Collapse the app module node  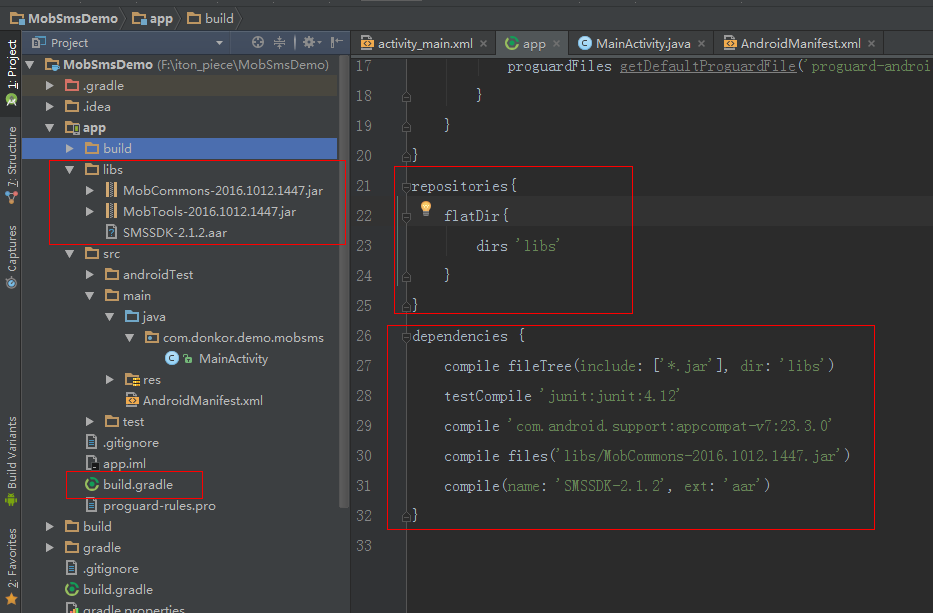click(50, 127)
